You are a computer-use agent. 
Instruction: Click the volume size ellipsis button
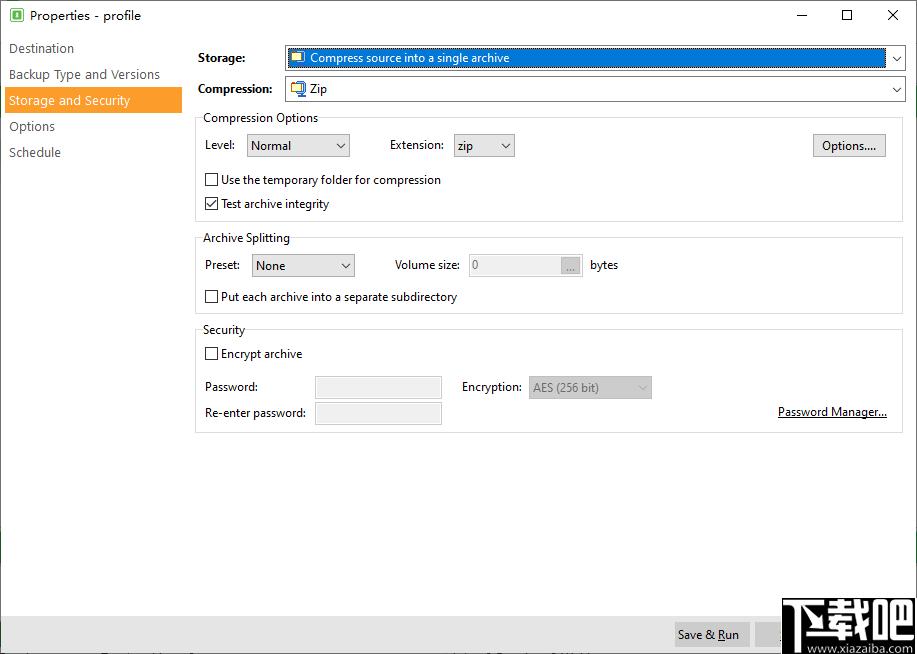571,266
